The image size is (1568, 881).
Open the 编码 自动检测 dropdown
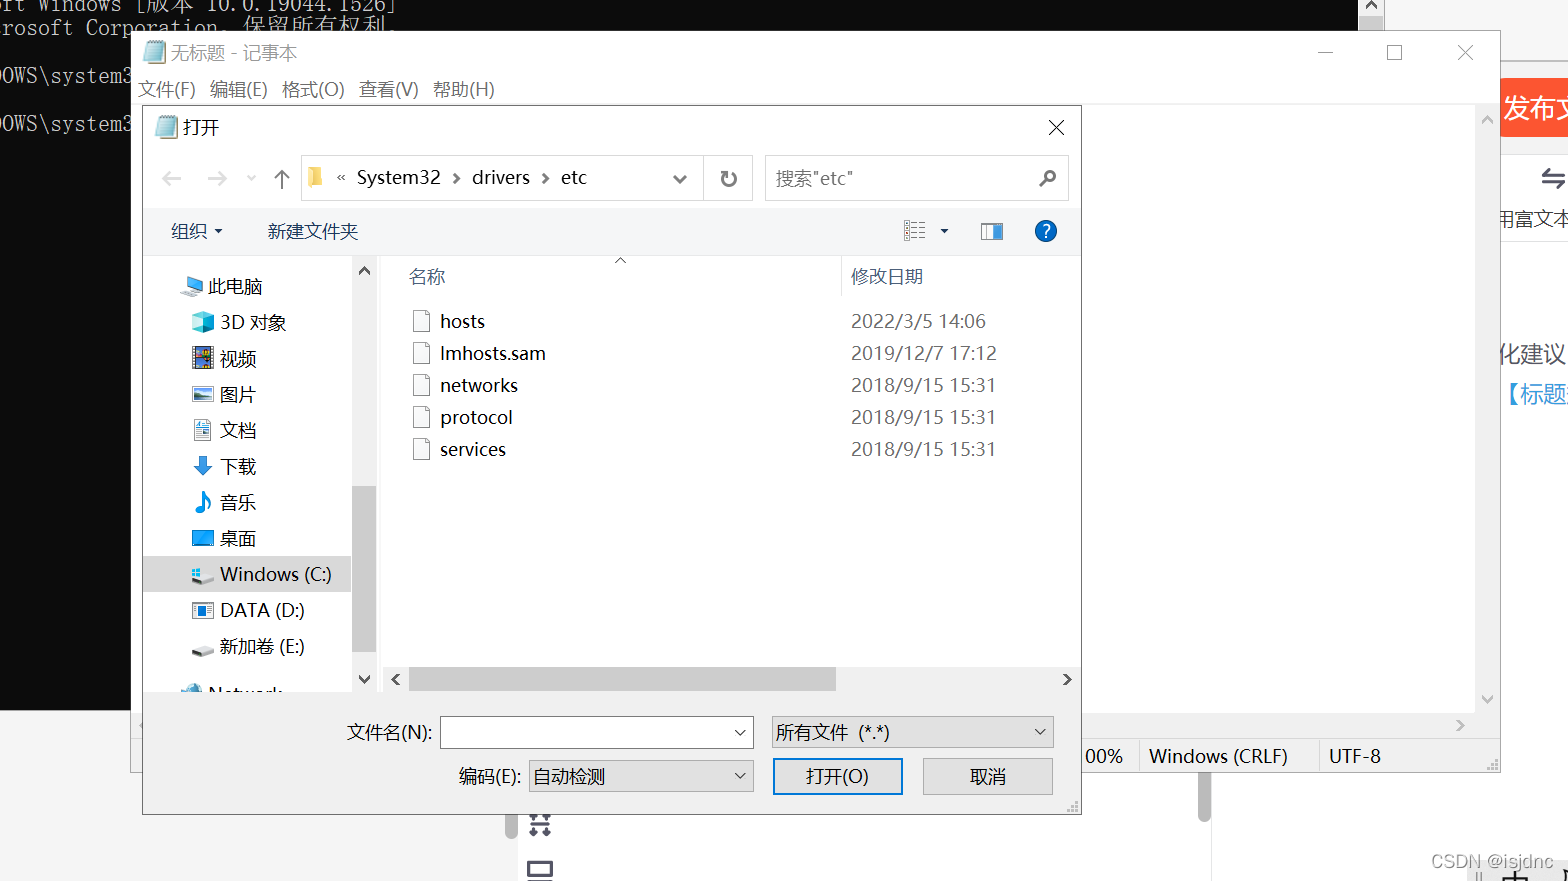point(641,777)
